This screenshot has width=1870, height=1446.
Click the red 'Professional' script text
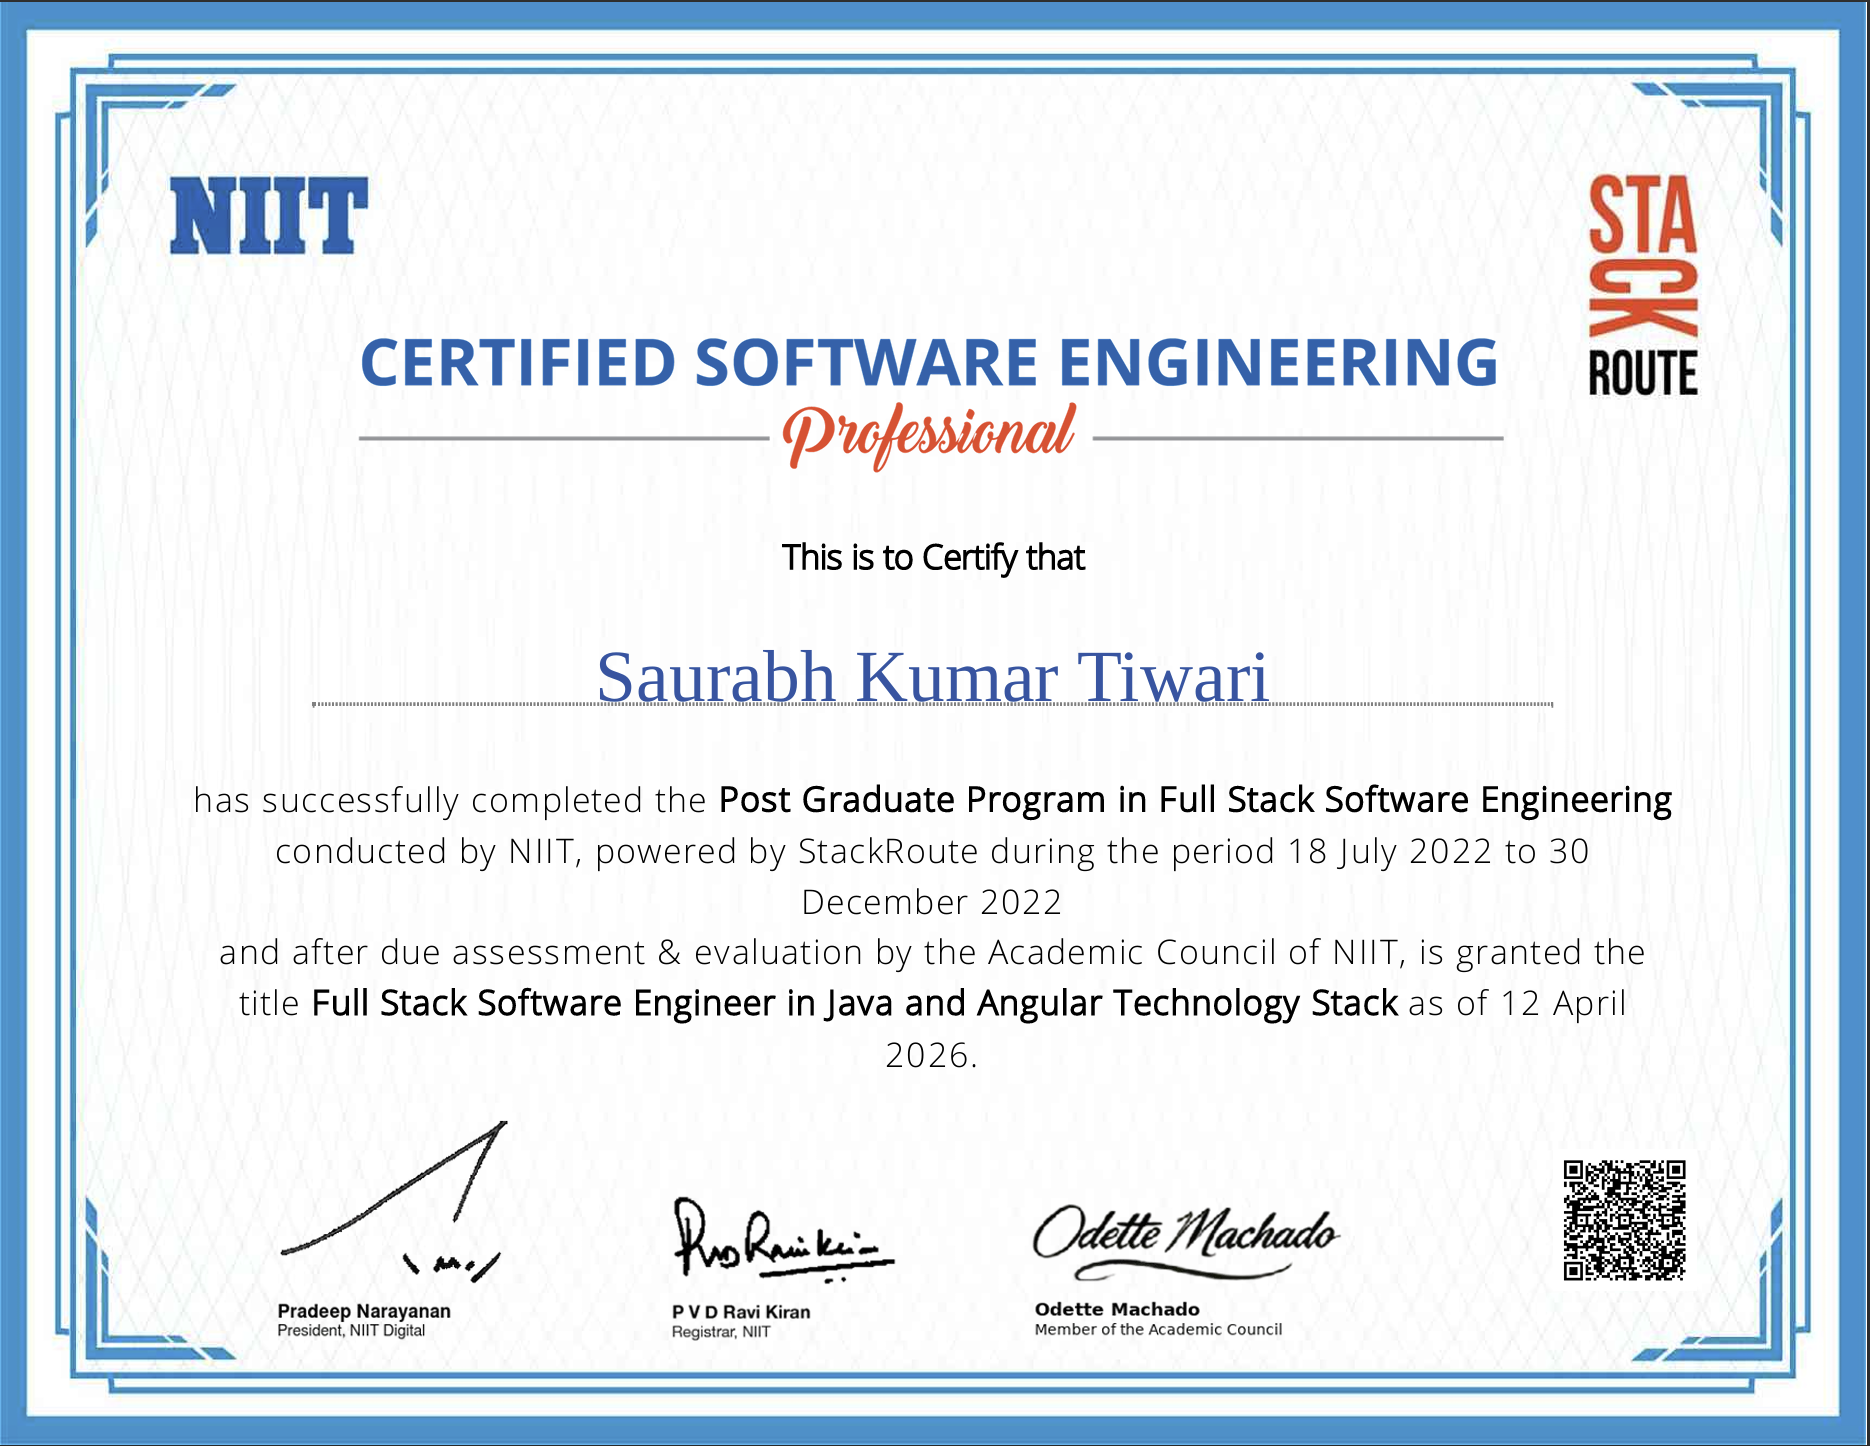point(929,436)
